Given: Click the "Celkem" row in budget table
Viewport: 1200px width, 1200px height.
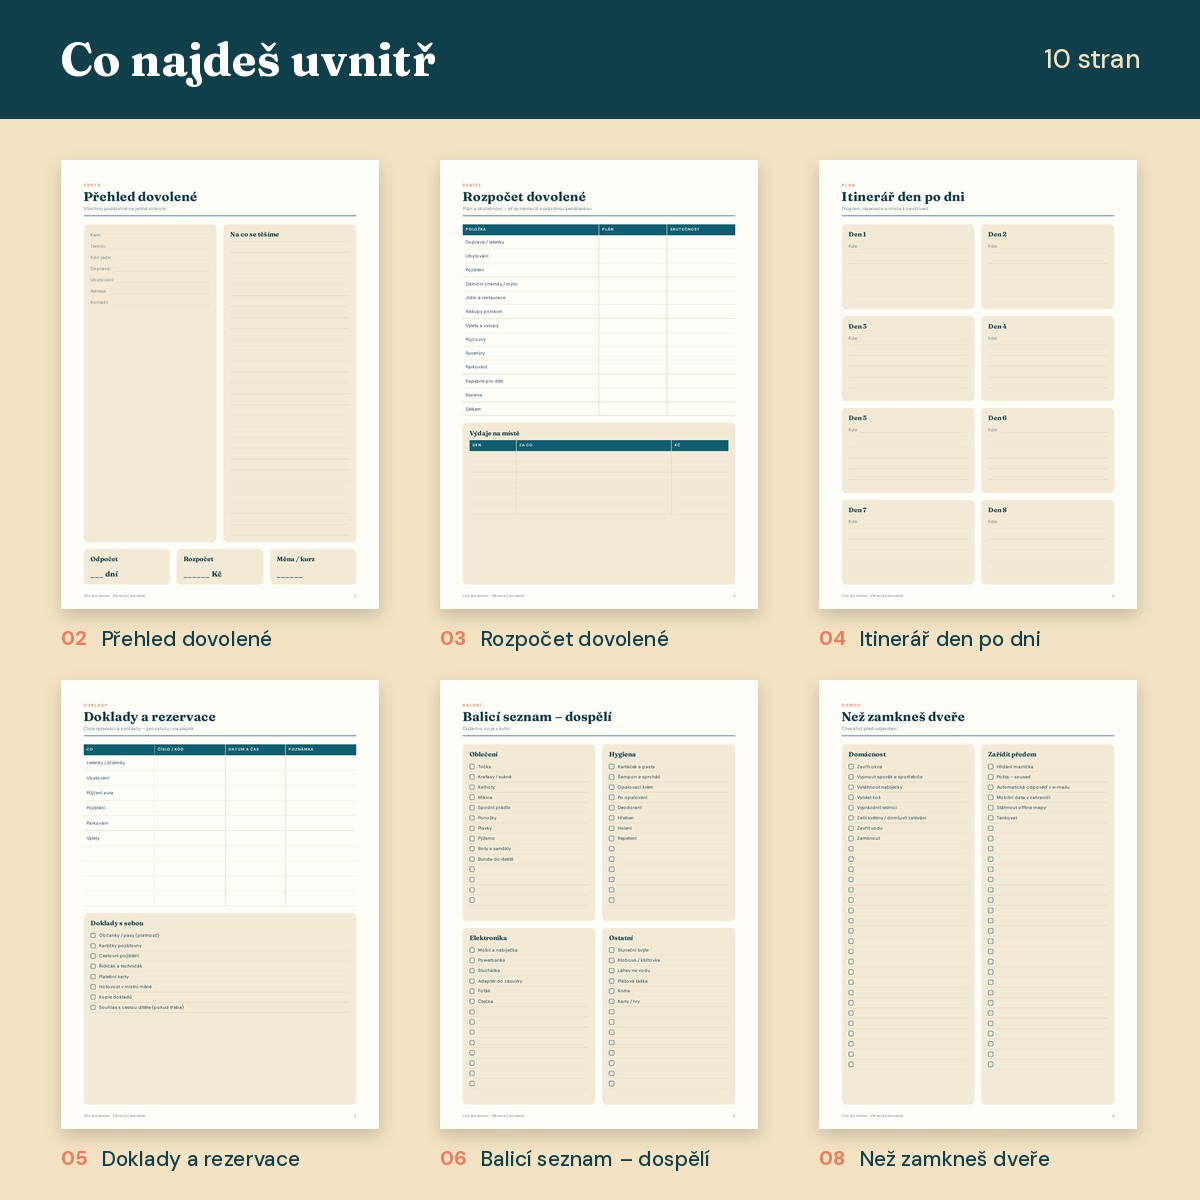Looking at the screenshot, I should 599,409.
